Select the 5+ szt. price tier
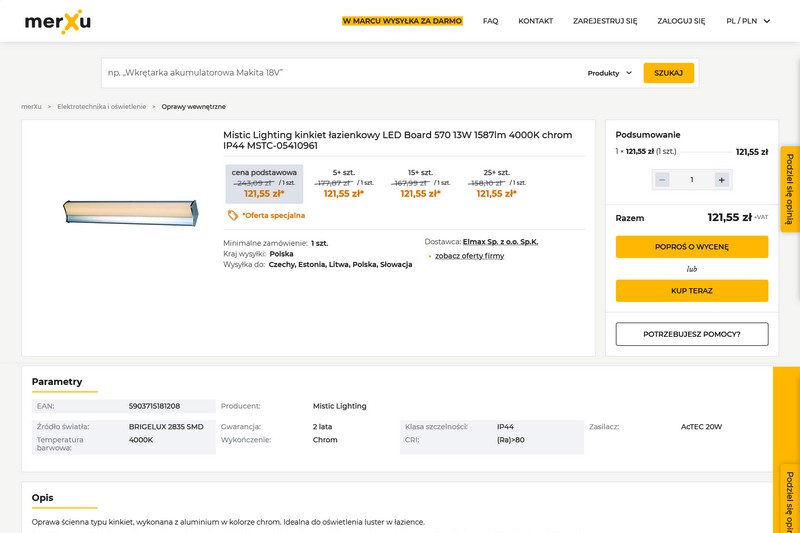800x533 pixels. coord(343,184)
